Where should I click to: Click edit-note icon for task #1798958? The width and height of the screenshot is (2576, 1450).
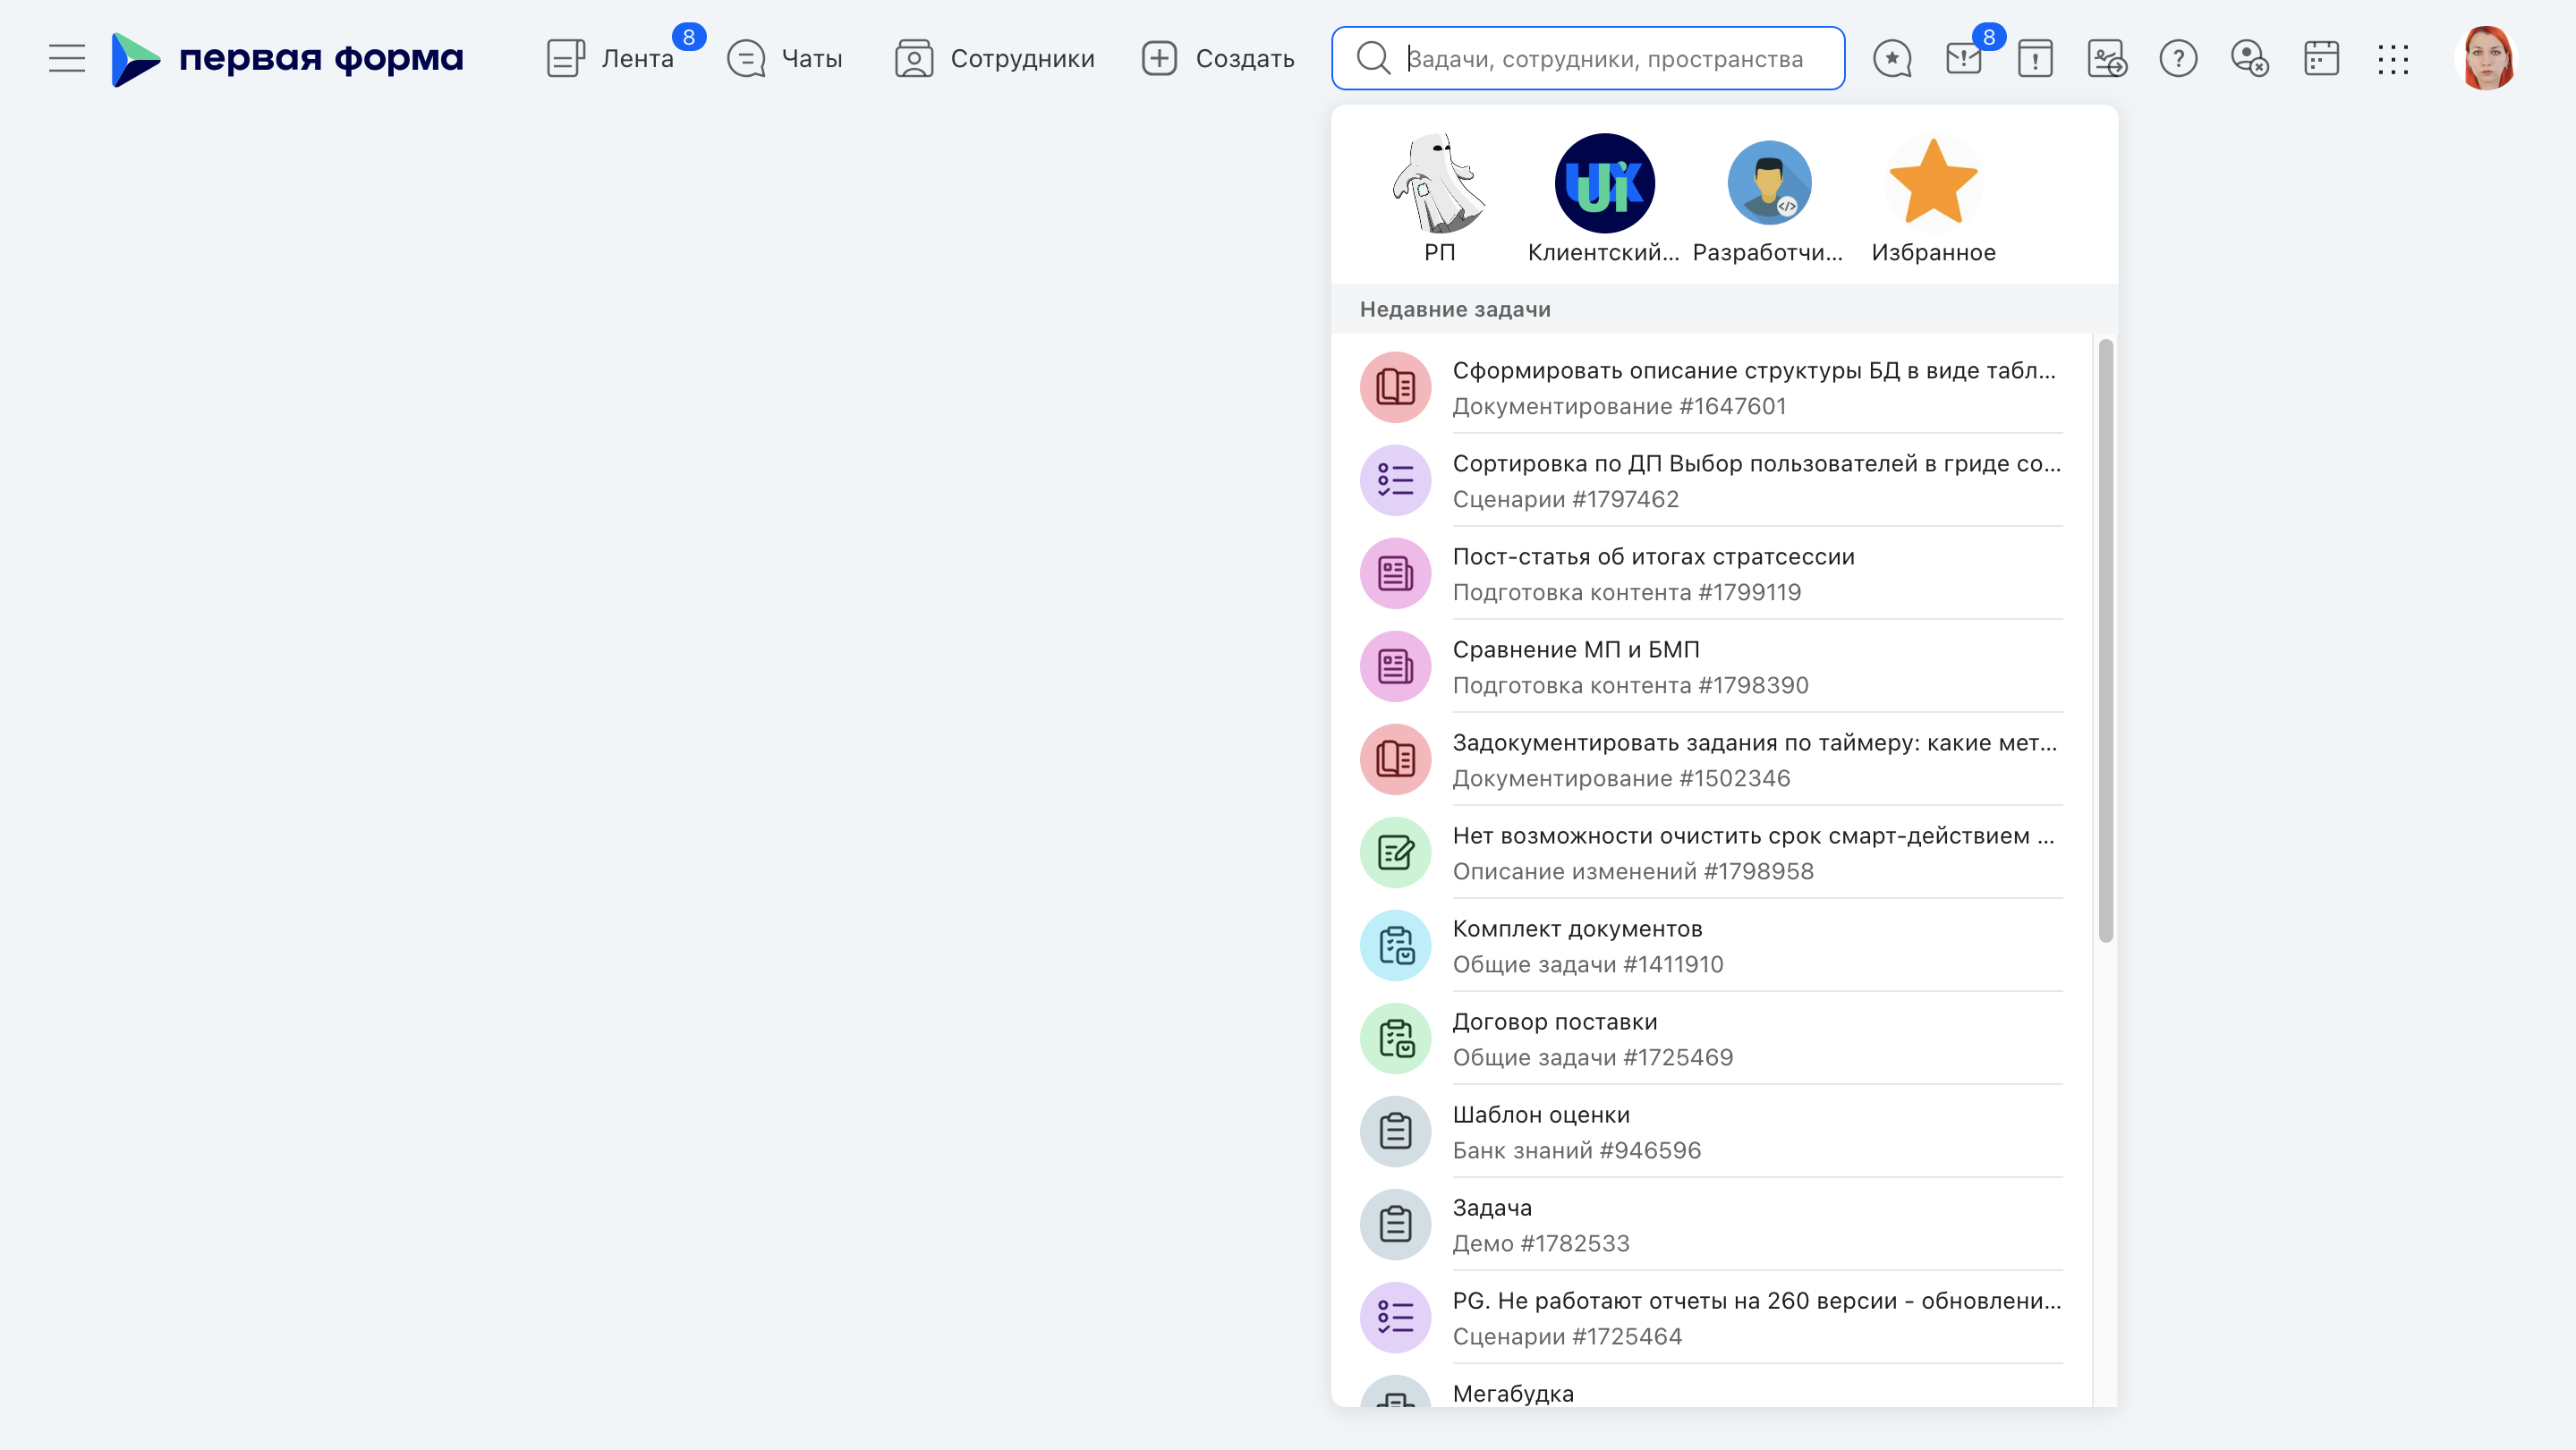point(1395,852)
